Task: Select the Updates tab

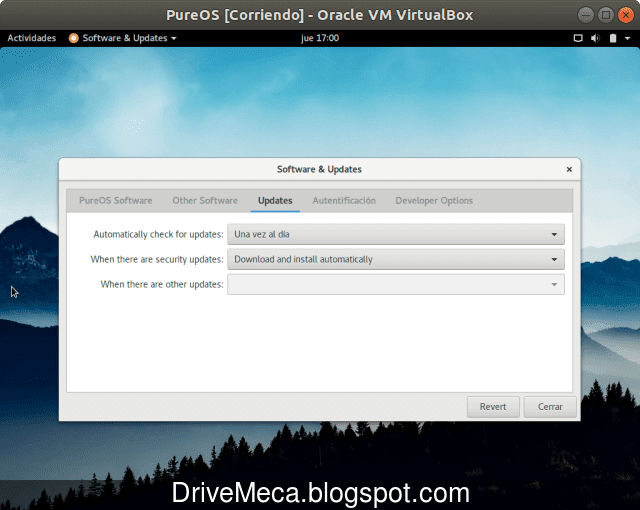Action: [275, 200]
